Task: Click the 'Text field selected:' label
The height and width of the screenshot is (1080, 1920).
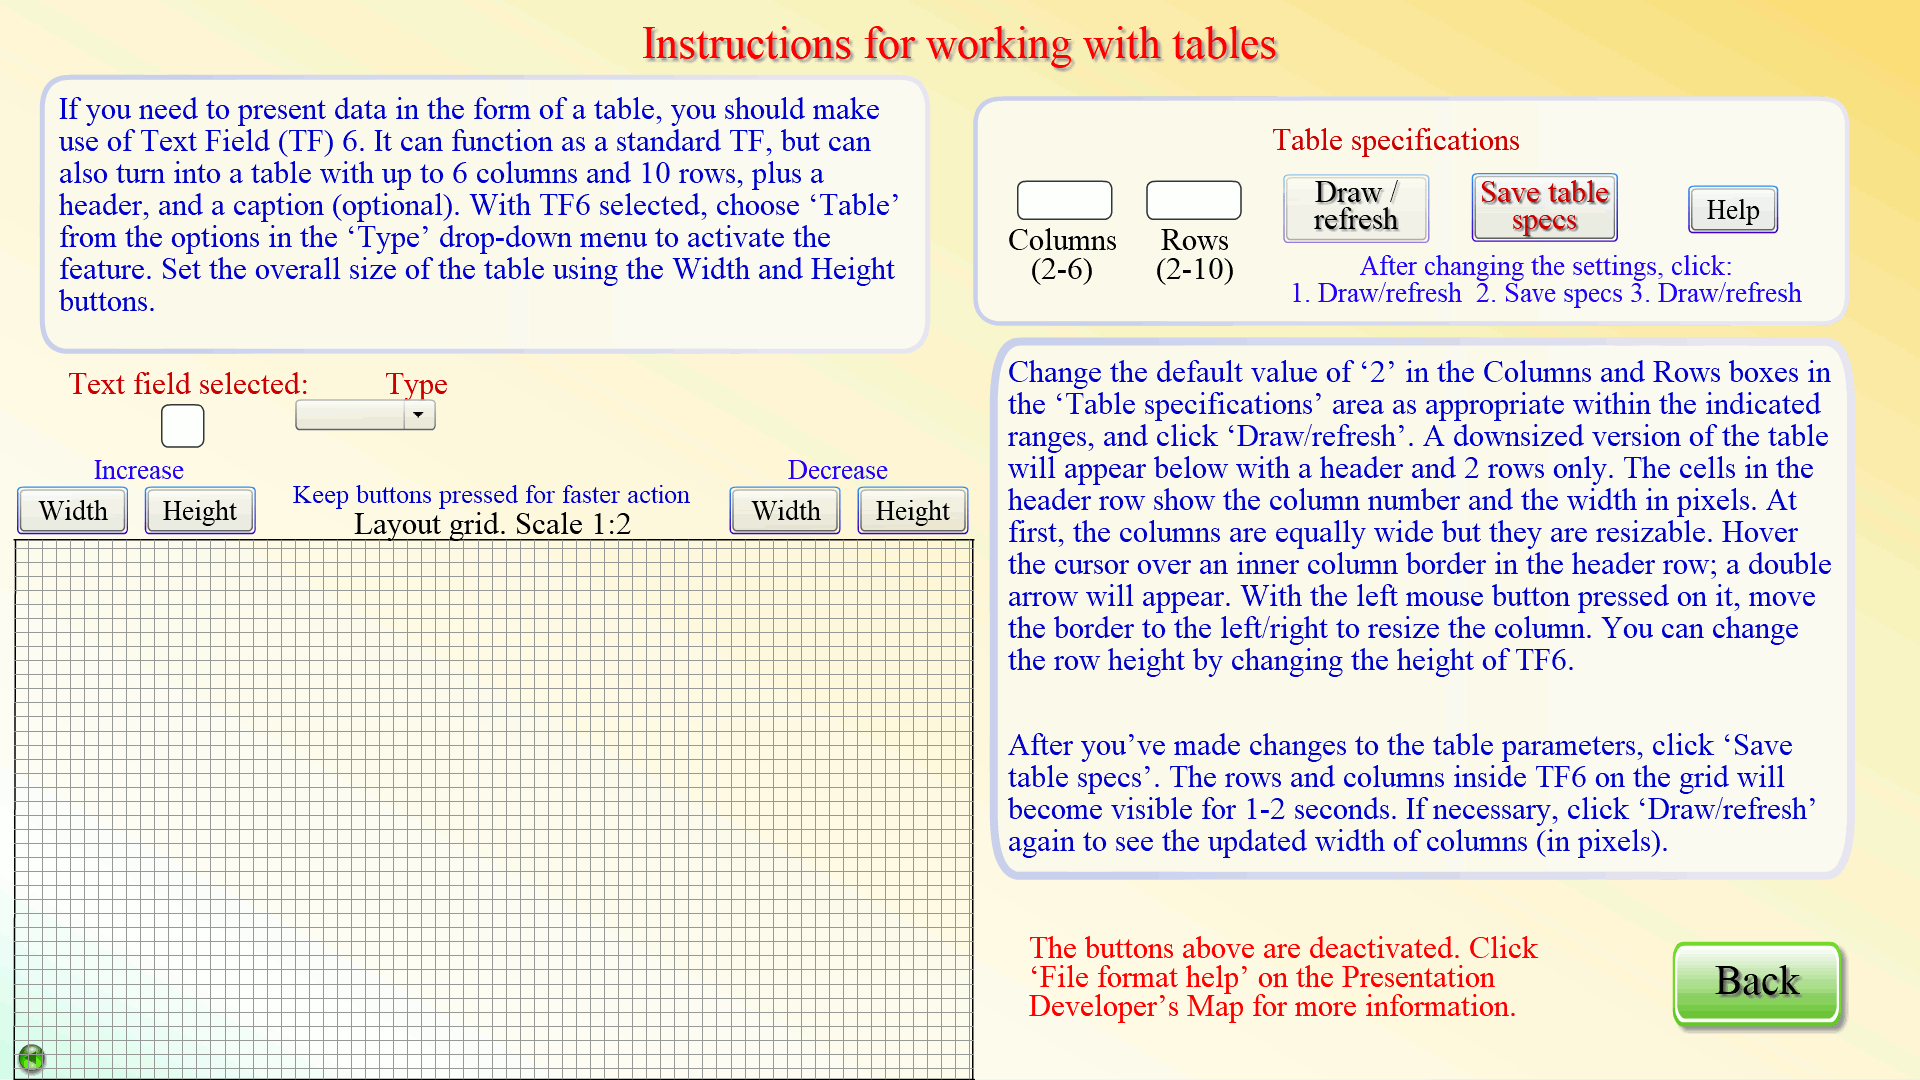Action: click(188, 384)
